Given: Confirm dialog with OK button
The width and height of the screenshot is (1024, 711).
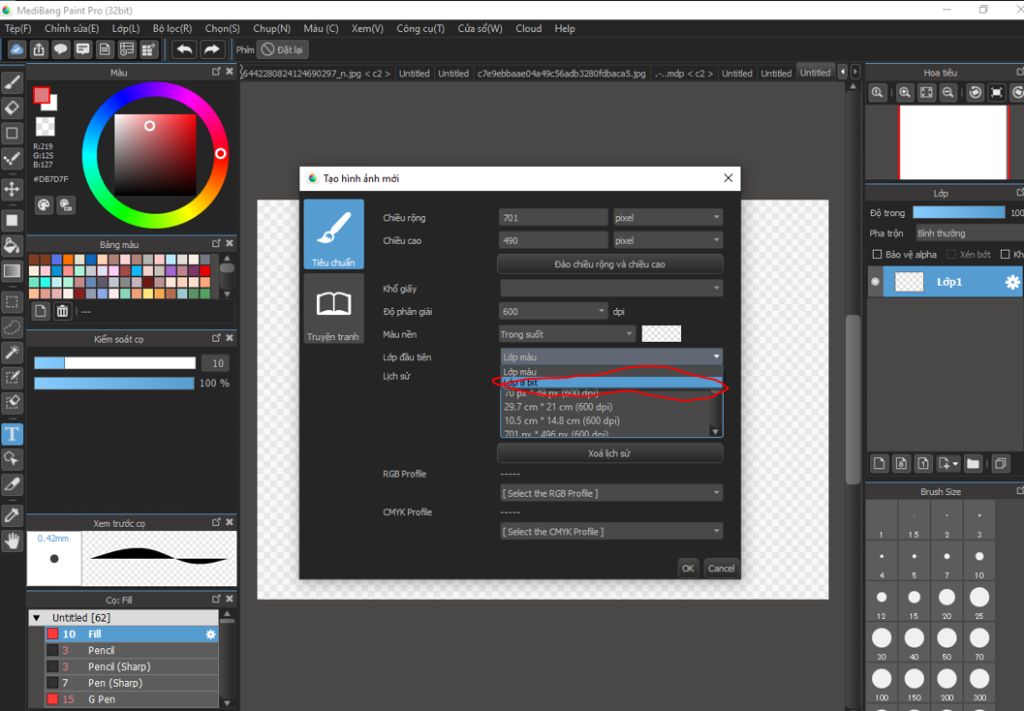Looking at the screenshot, I should (x=688, y=568).
